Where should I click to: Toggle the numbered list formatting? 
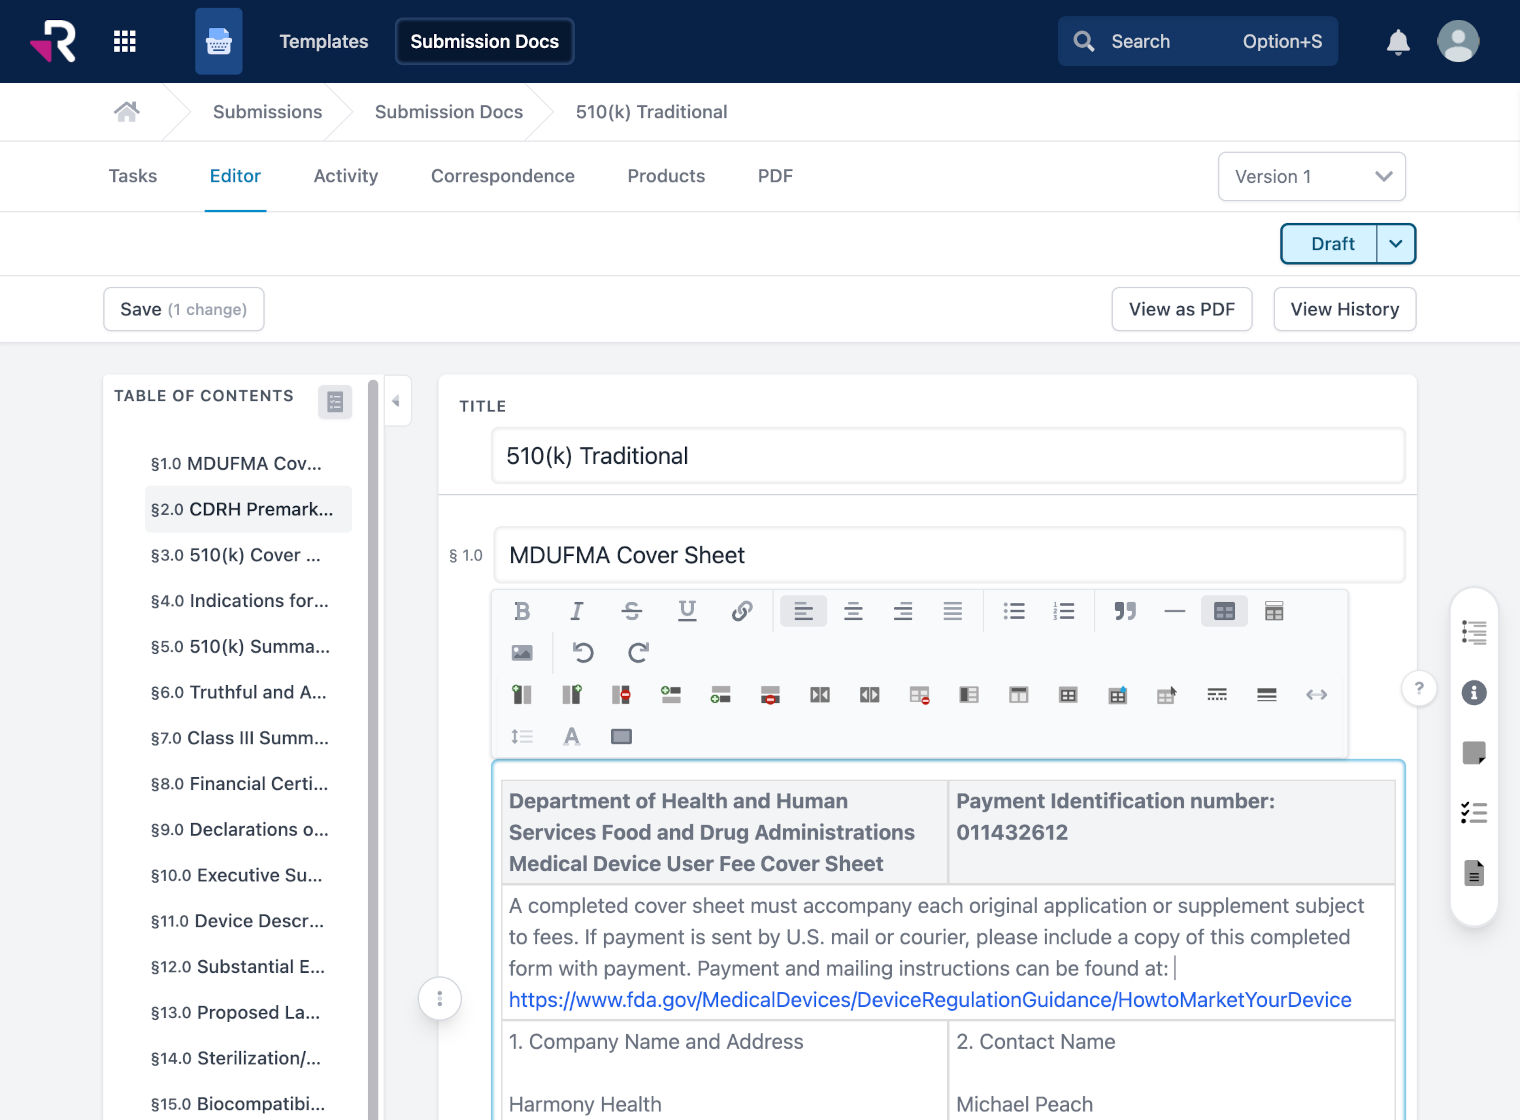coord(1063,611)
